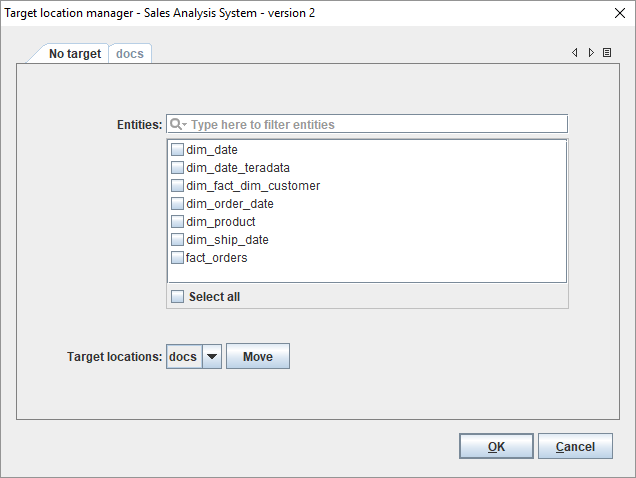Viewport: 636px width, 478px height.
Task: Check the dim_product entity
Action: (177, 222)
